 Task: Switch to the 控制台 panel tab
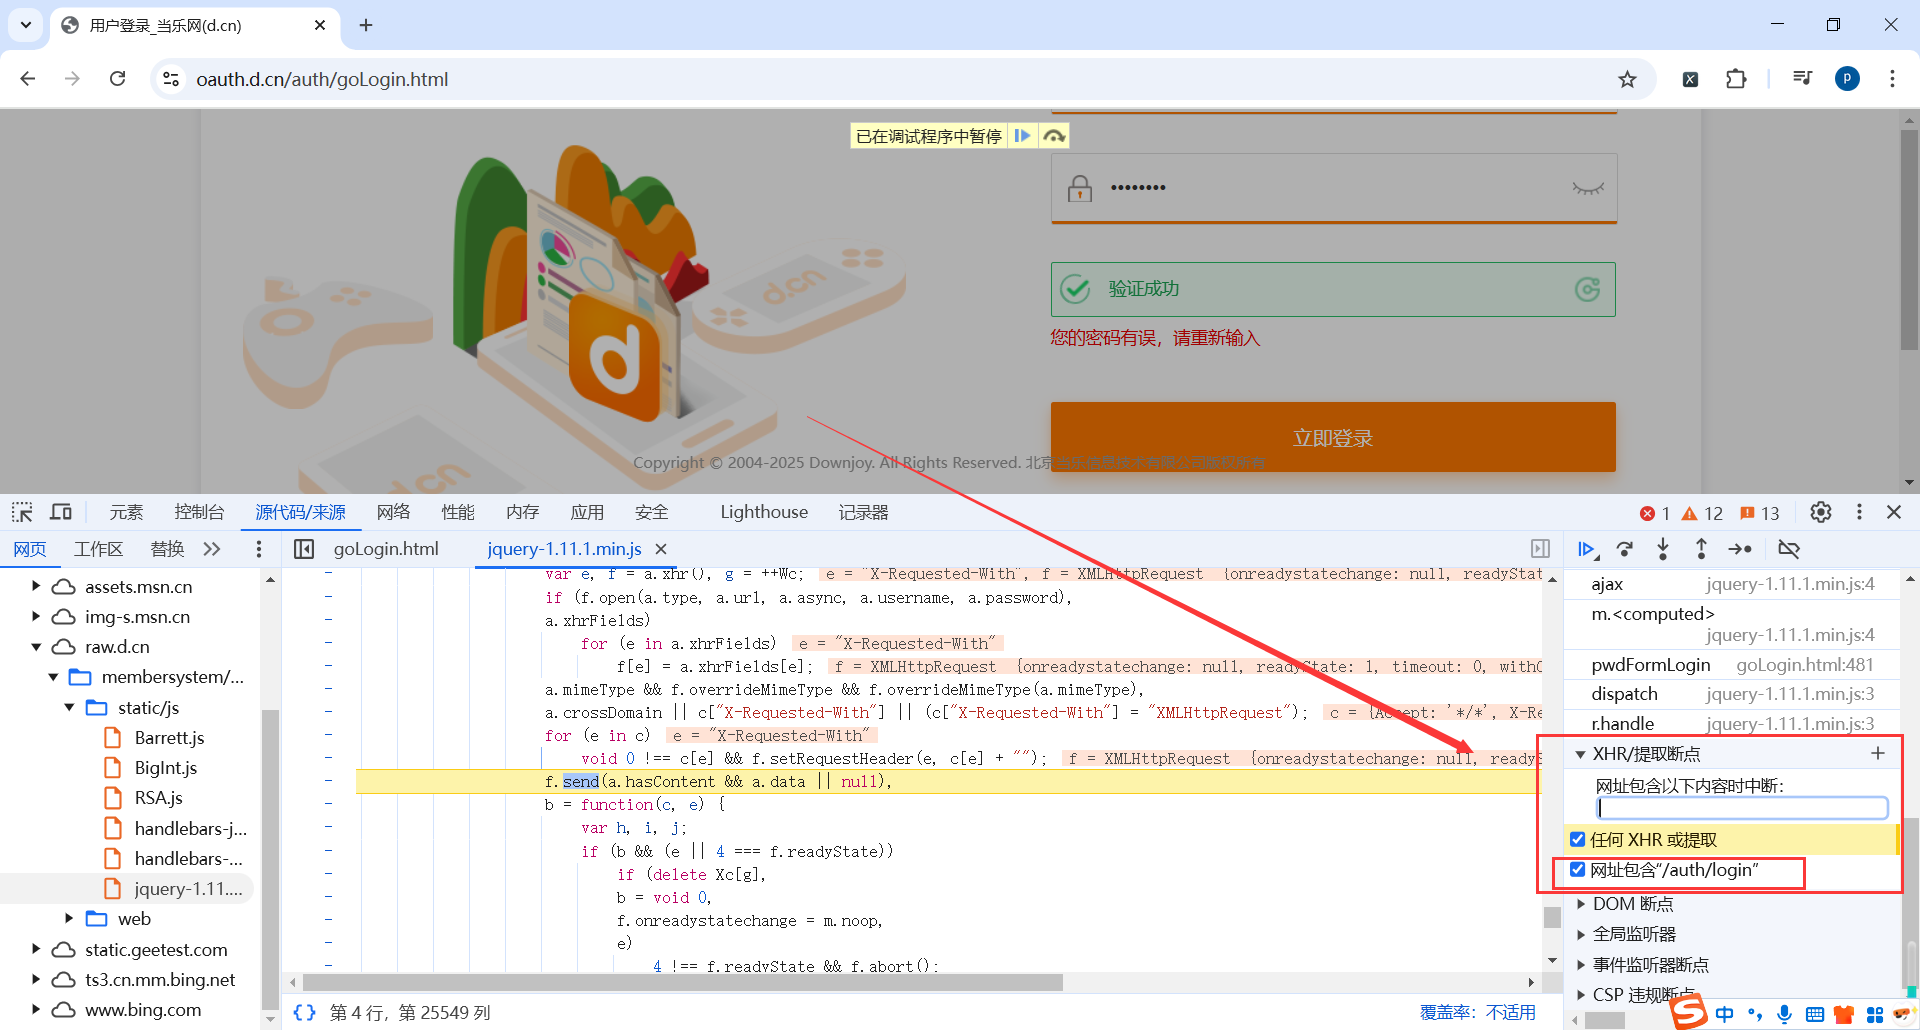pos(199,512)
